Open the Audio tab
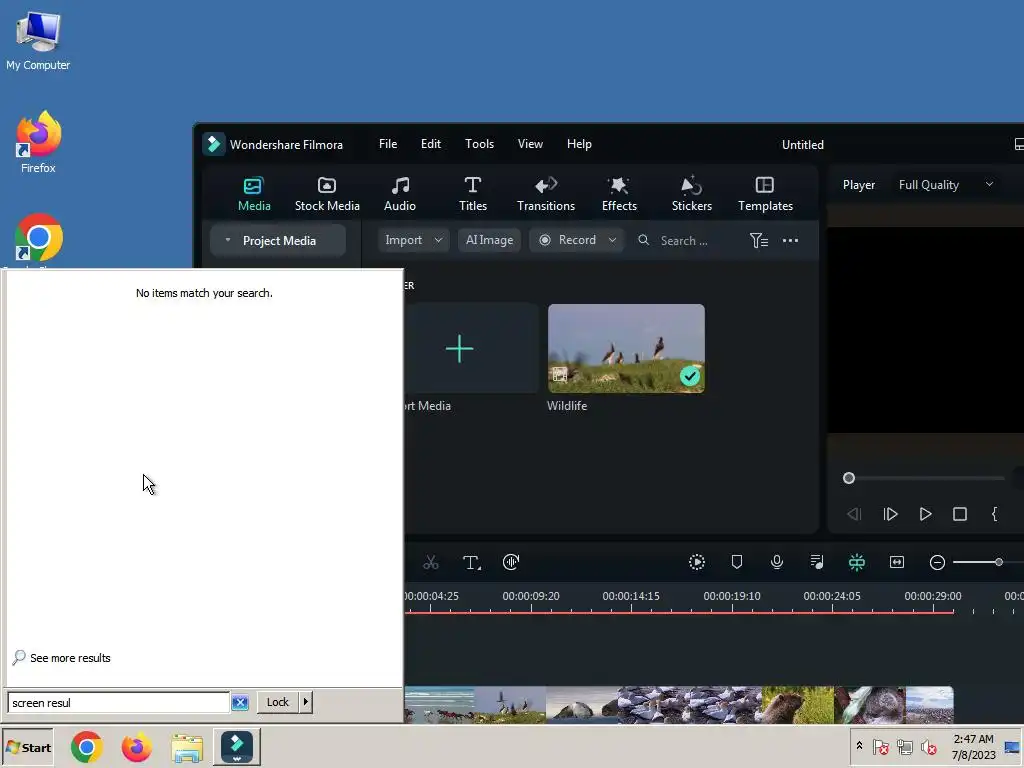 point(400,194)
